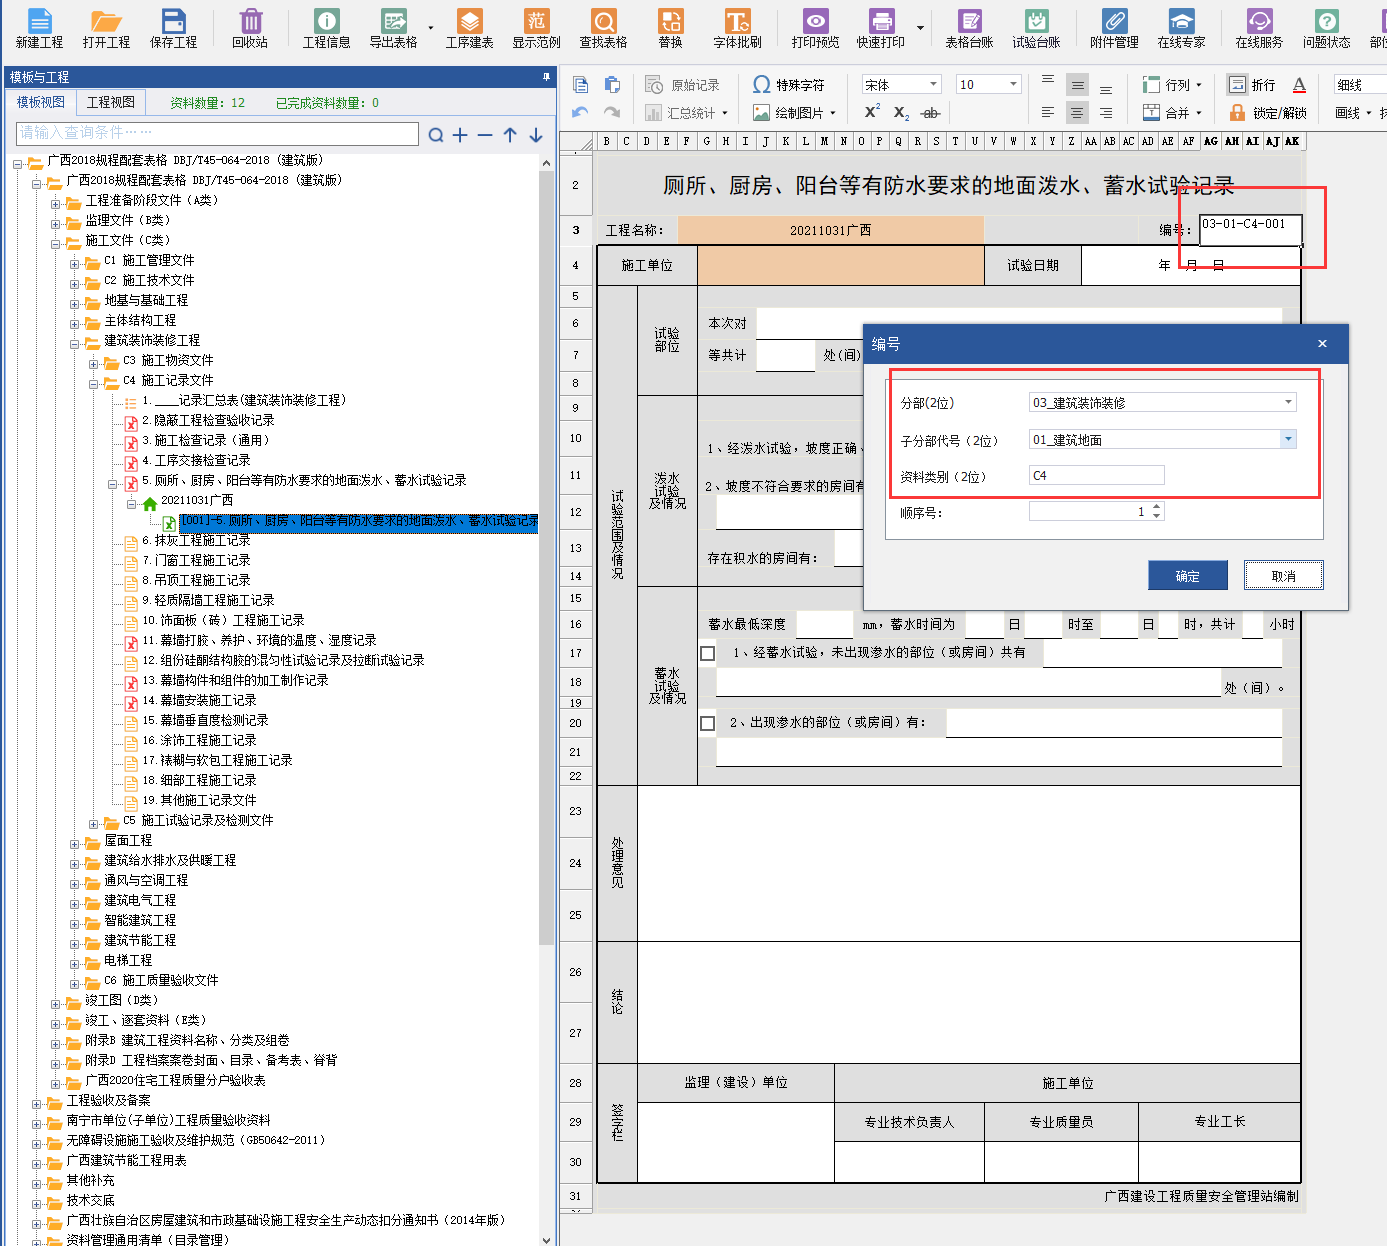Toggle 折行 line wrap
Image resolution: width=1387 pixels, height=1246 pixels.
tap(1252, 85)
